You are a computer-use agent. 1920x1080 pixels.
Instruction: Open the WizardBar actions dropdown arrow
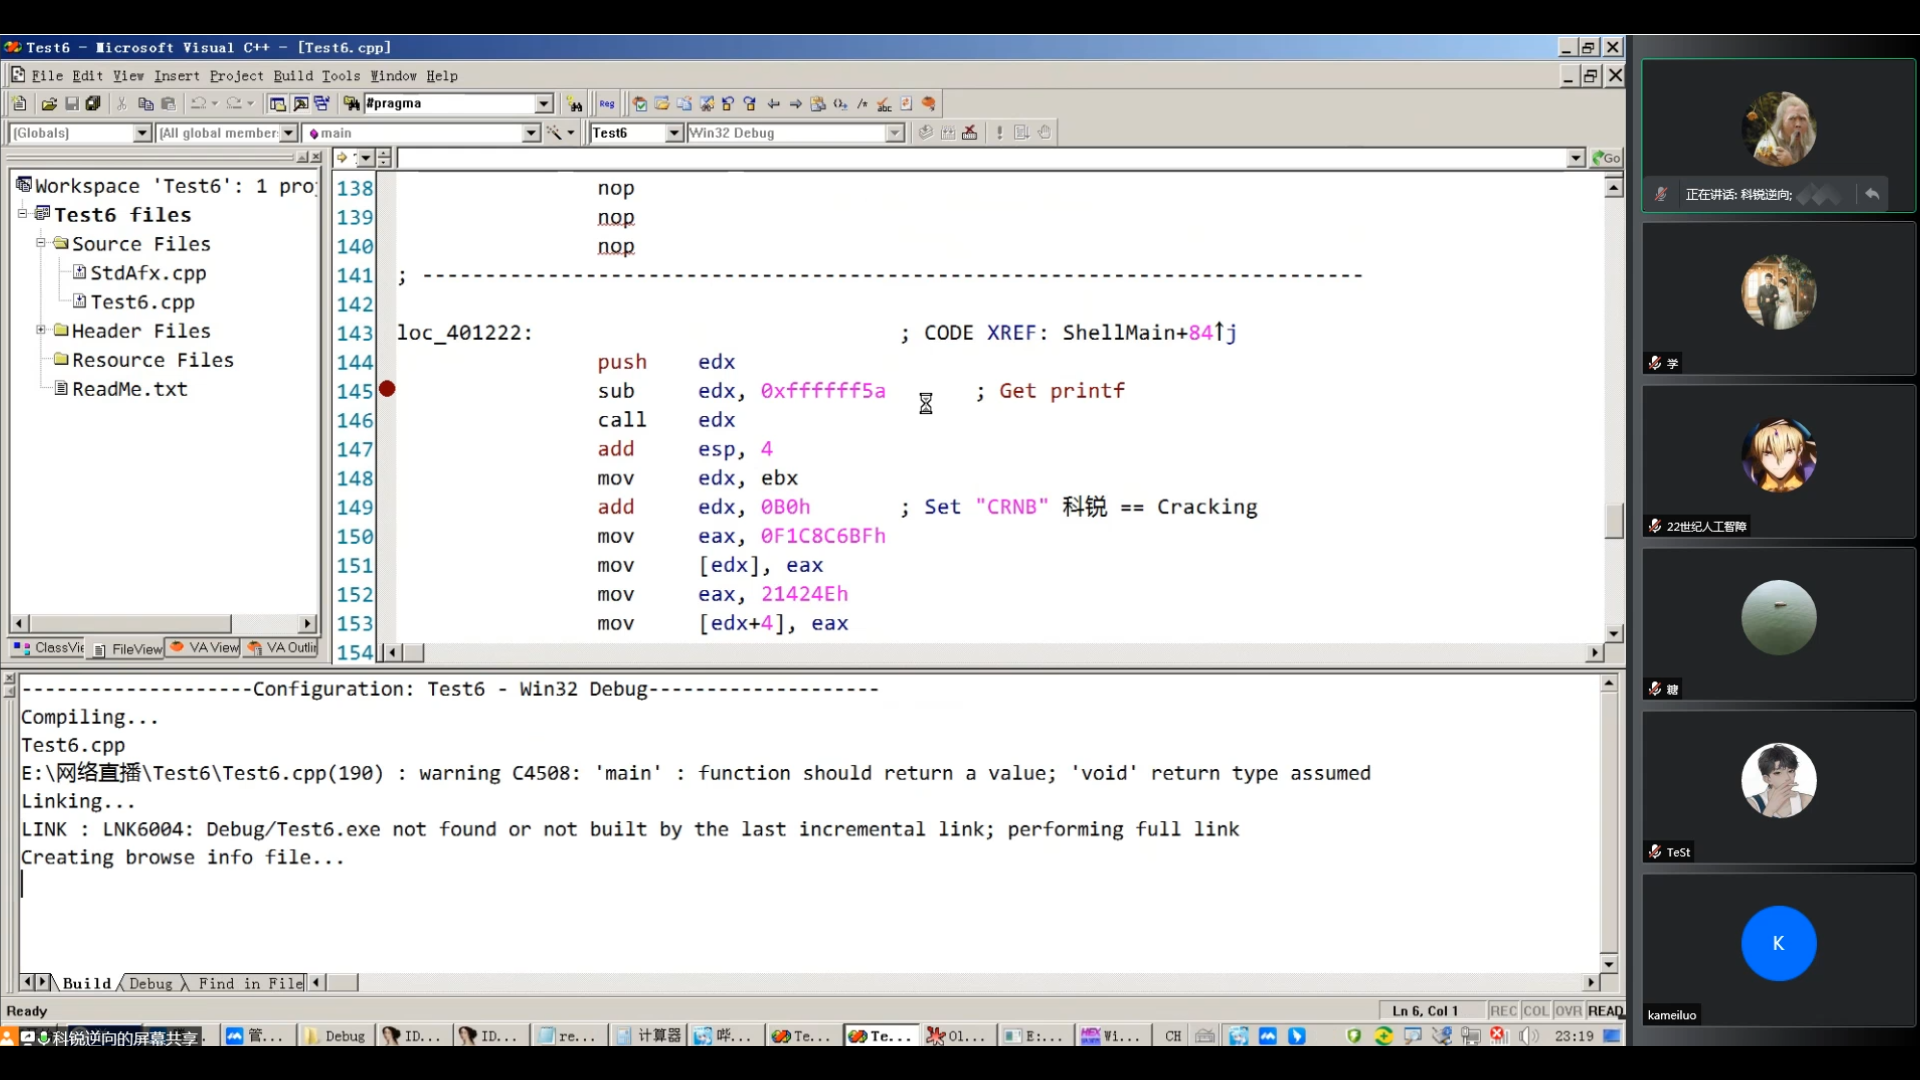coord(571,133)
